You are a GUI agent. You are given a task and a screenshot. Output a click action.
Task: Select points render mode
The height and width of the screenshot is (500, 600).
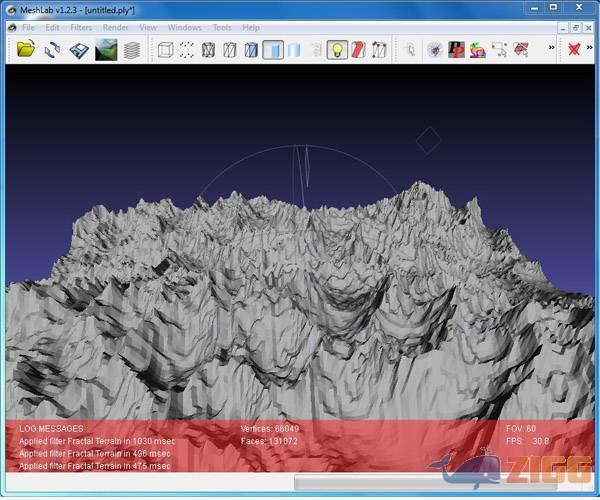tap(186, 48)
